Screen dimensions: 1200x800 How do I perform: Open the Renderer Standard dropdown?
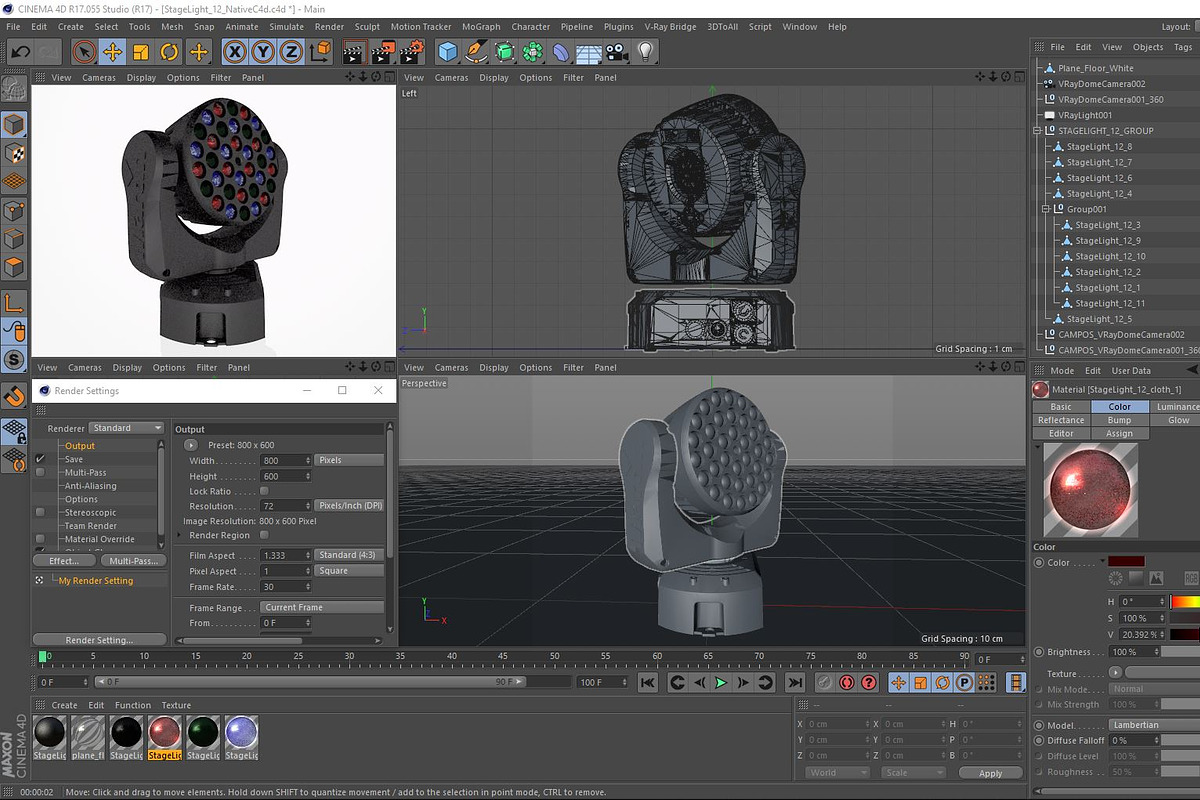click(127, 428)
